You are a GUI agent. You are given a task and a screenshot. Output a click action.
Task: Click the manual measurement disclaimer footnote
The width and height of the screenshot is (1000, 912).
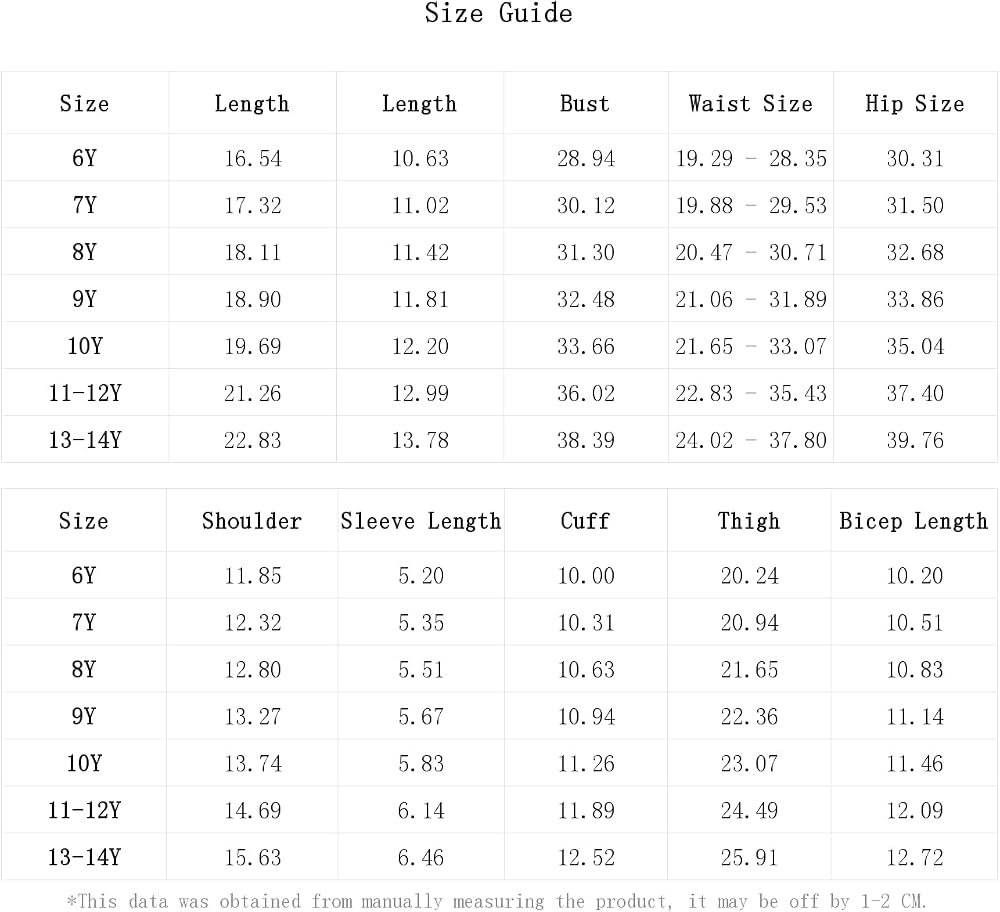[x=497, y=901]
